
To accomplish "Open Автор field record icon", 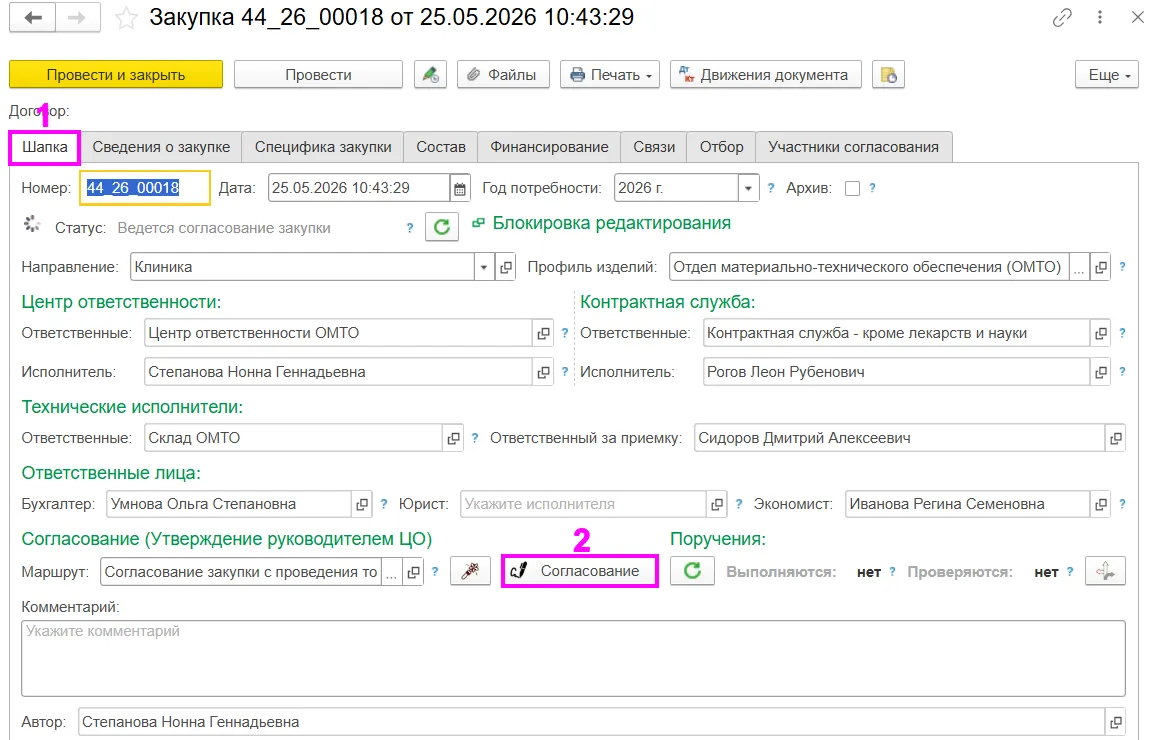I will click(x=1116, y=722).
